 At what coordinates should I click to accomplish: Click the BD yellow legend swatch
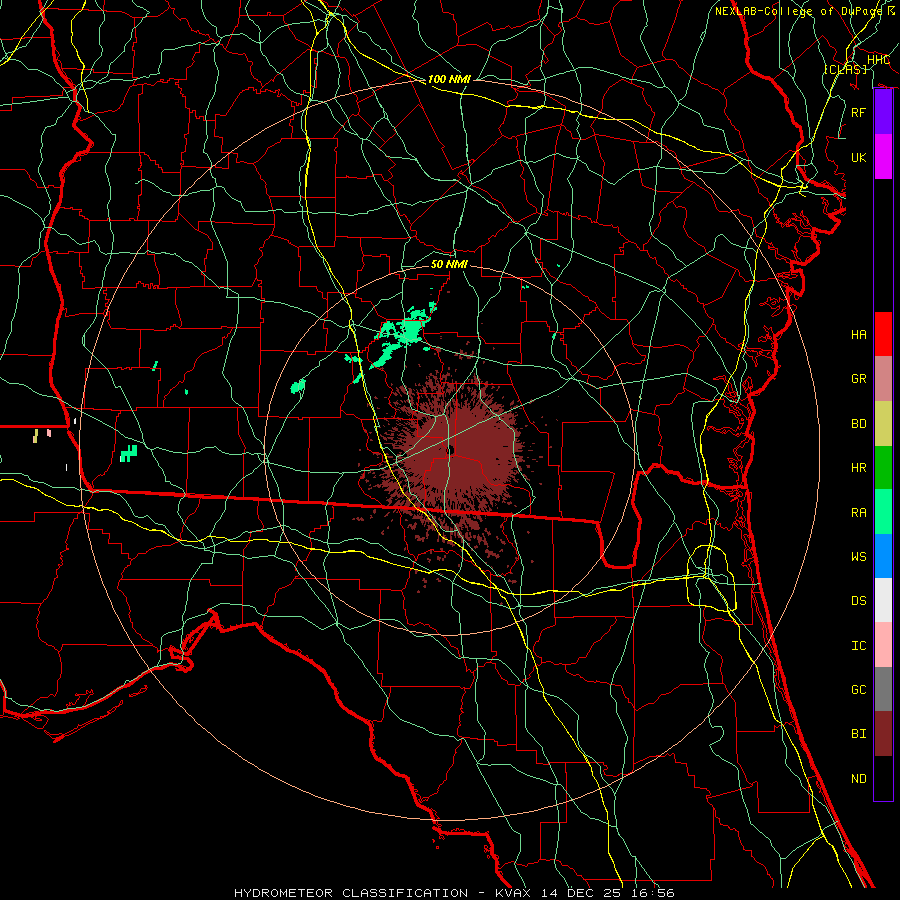pyautogui.click(x=883, y=424)
